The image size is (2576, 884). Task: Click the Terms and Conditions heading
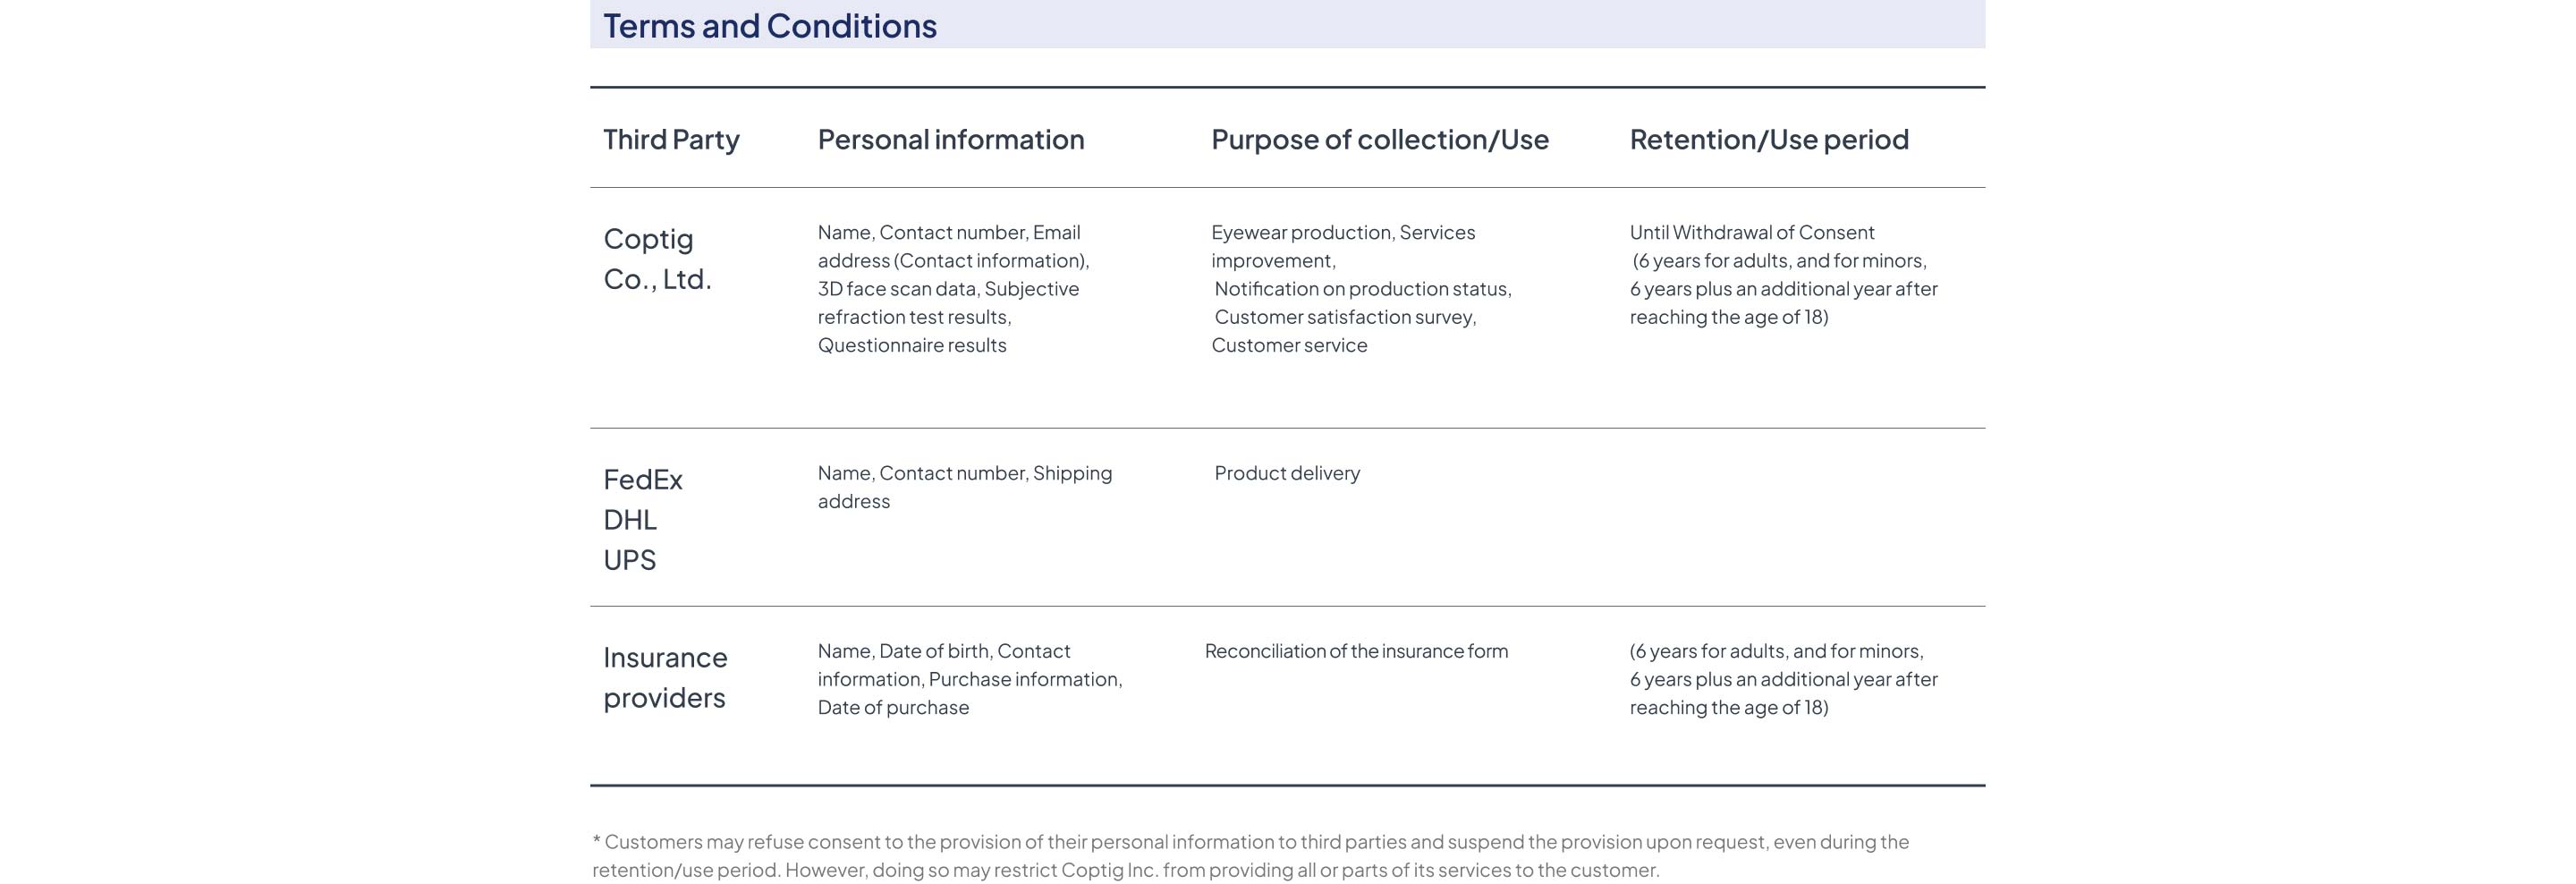[769, 26]
